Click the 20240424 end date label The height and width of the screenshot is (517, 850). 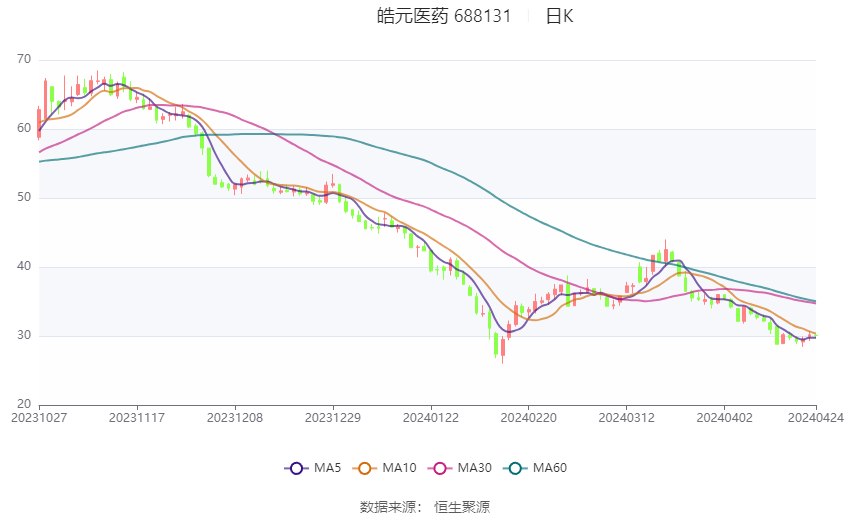pos(815,417)
